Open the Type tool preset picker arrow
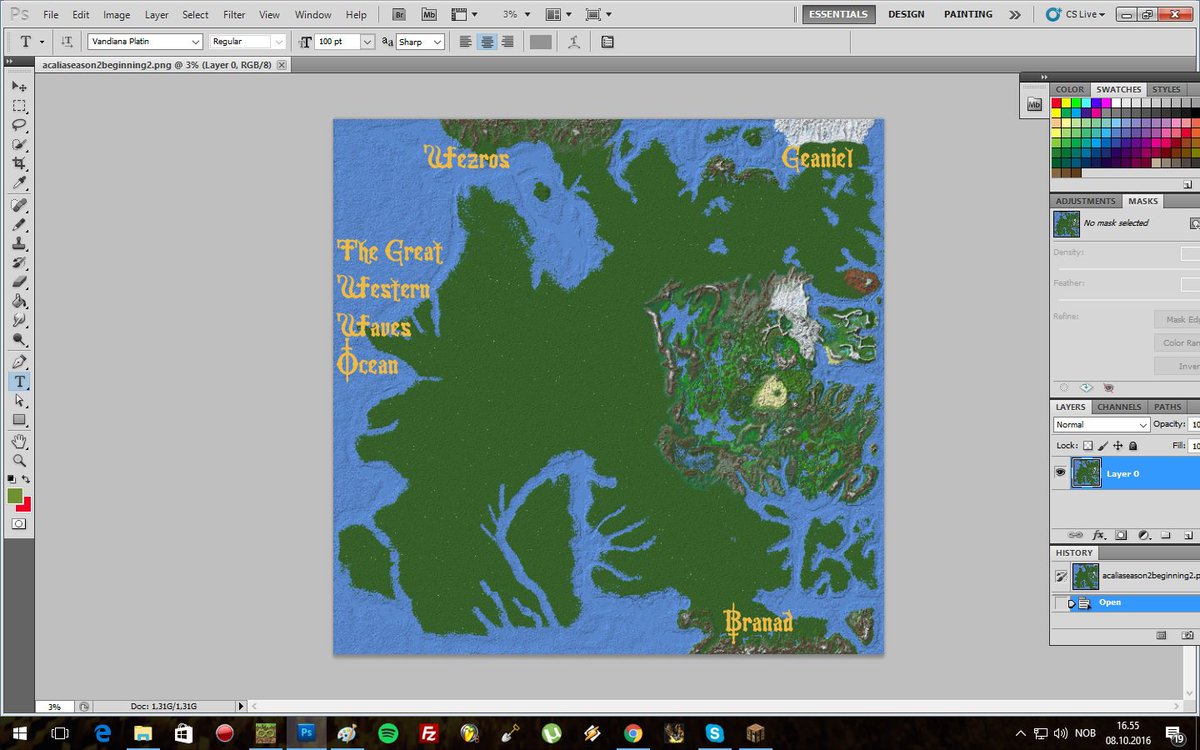Screen dimensions: 1200x750 click(41, 42)
